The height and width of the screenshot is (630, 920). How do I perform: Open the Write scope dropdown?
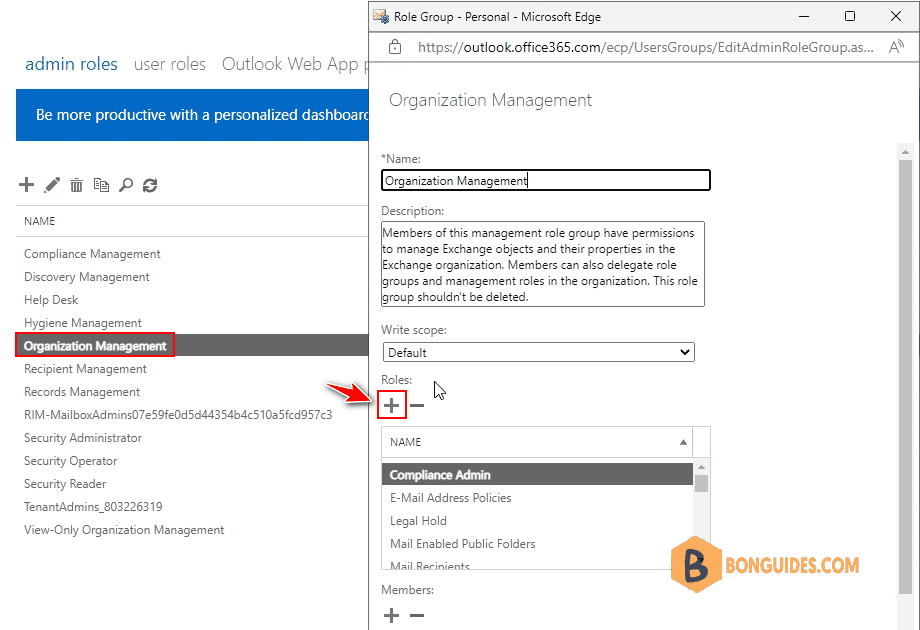(x=538, y=352)
